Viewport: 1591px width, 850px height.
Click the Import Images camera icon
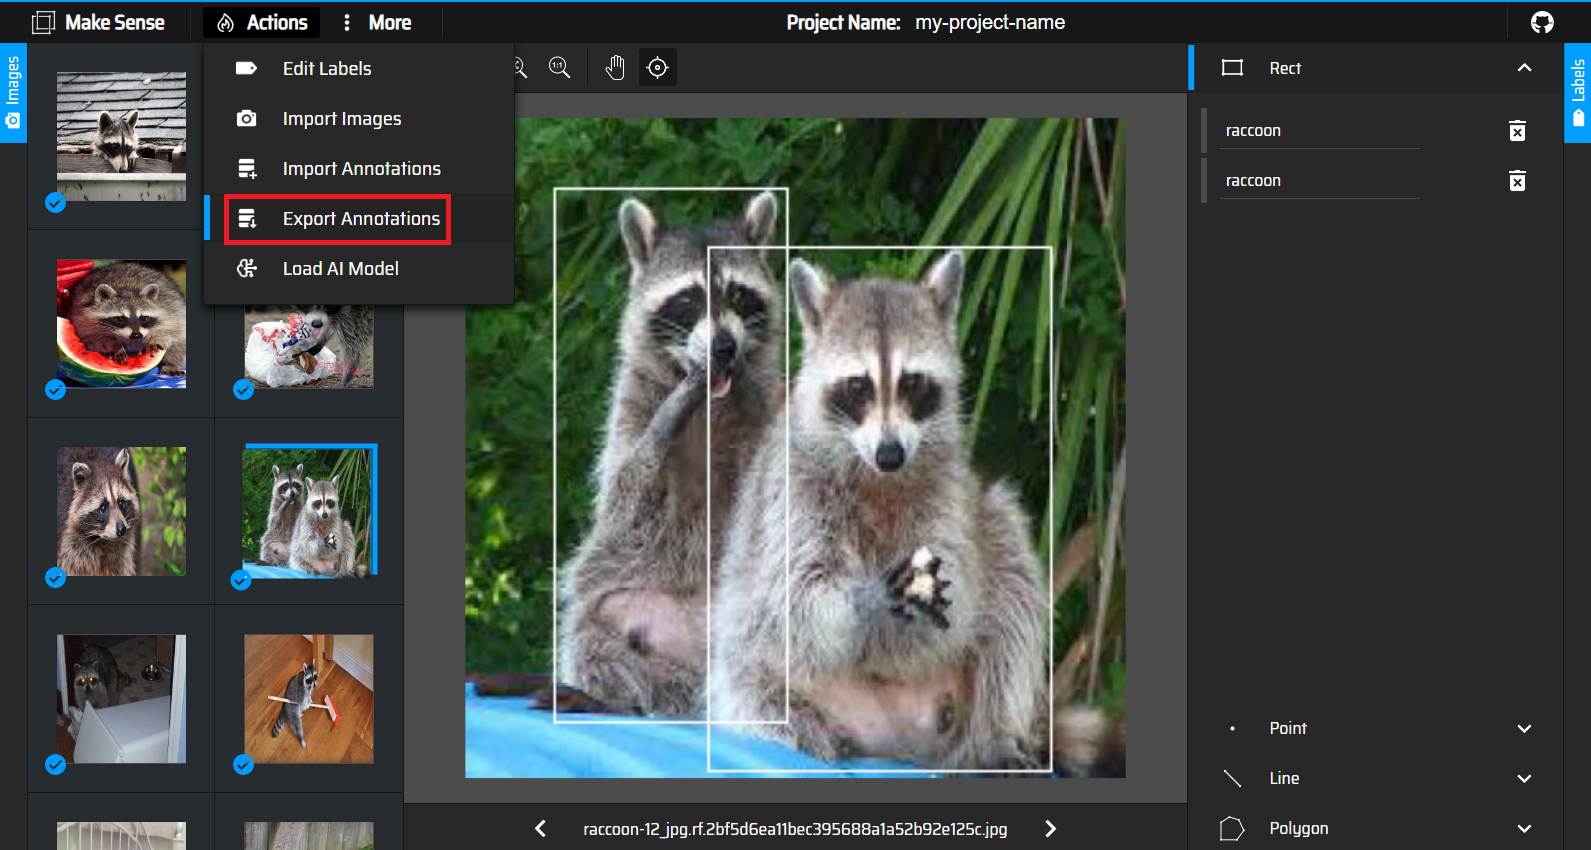tap(246, 118)
